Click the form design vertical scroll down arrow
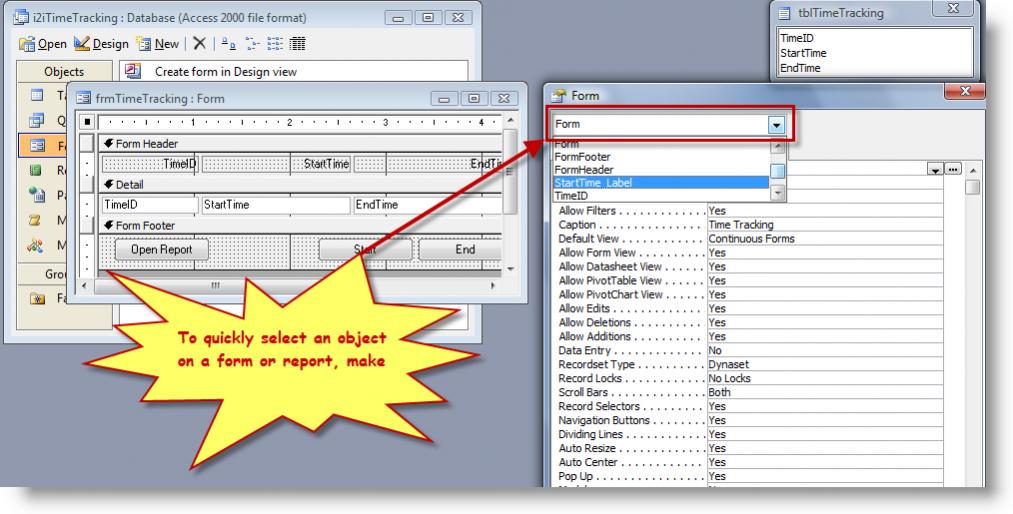 tap(510, 269)
